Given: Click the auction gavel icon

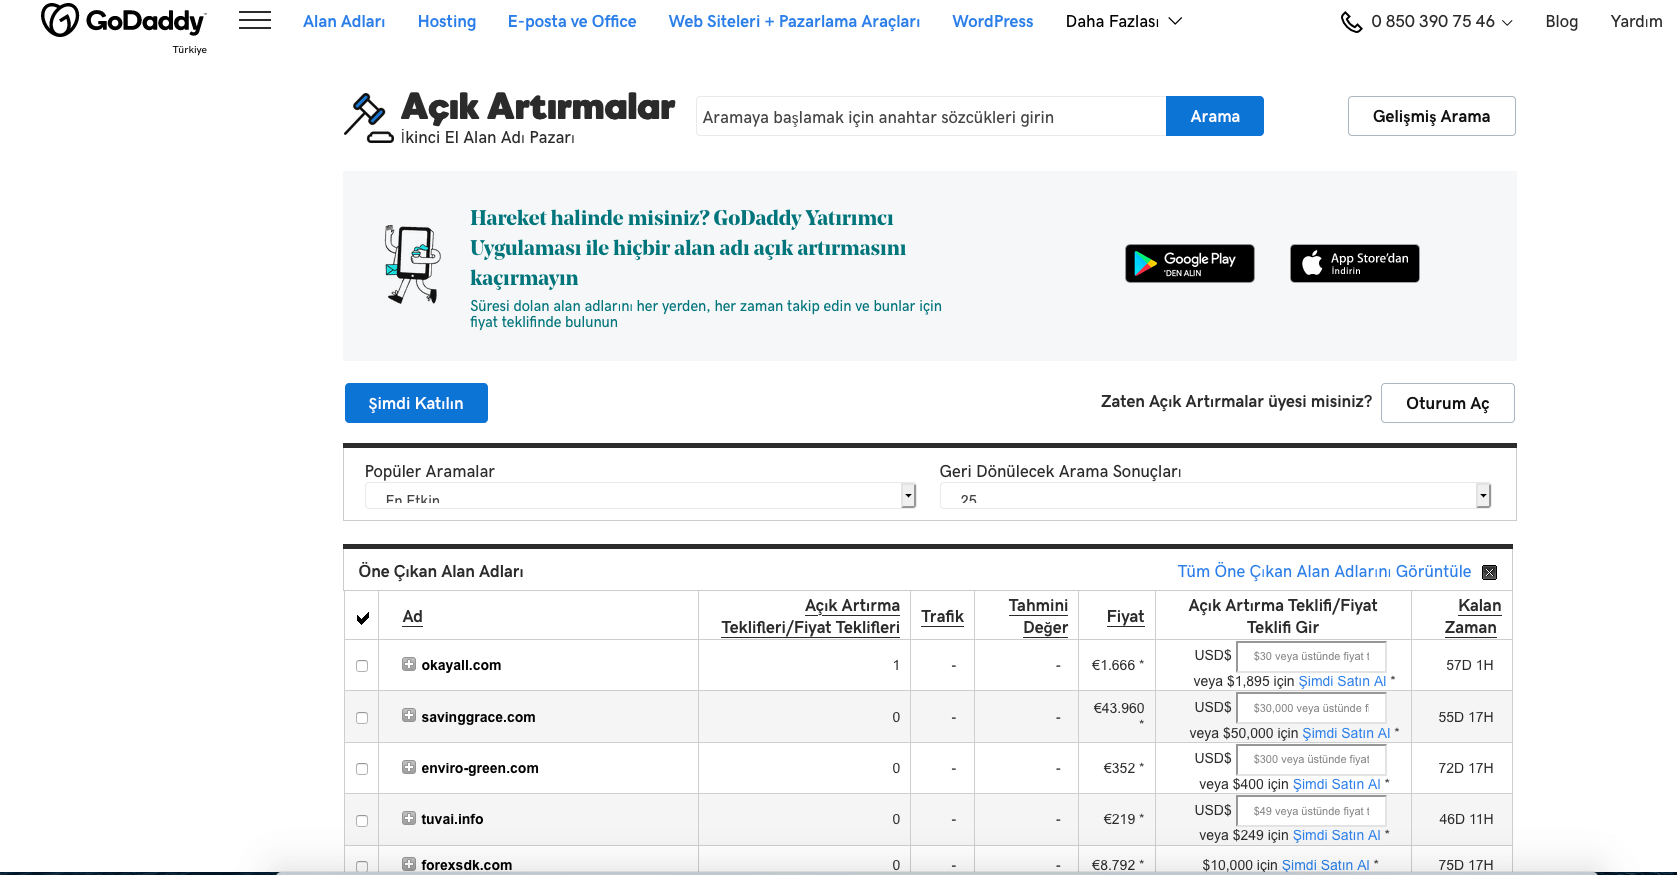Looking at the screenshot, I should pos(368,119).
